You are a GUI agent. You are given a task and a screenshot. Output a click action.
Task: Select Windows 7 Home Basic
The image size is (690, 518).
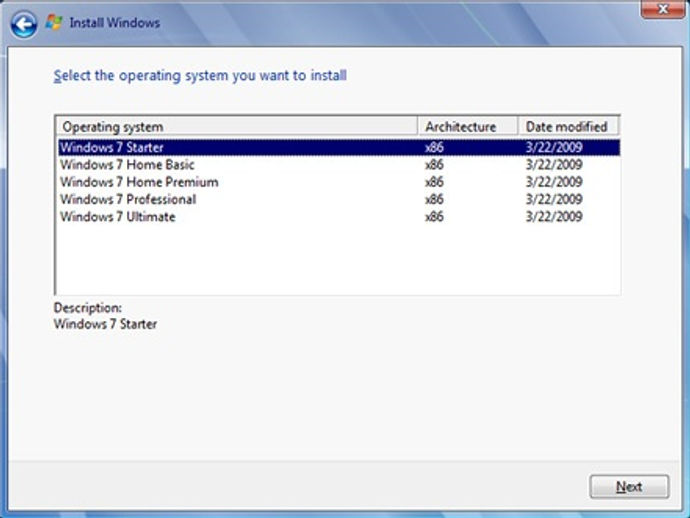(x=339, y=165)
